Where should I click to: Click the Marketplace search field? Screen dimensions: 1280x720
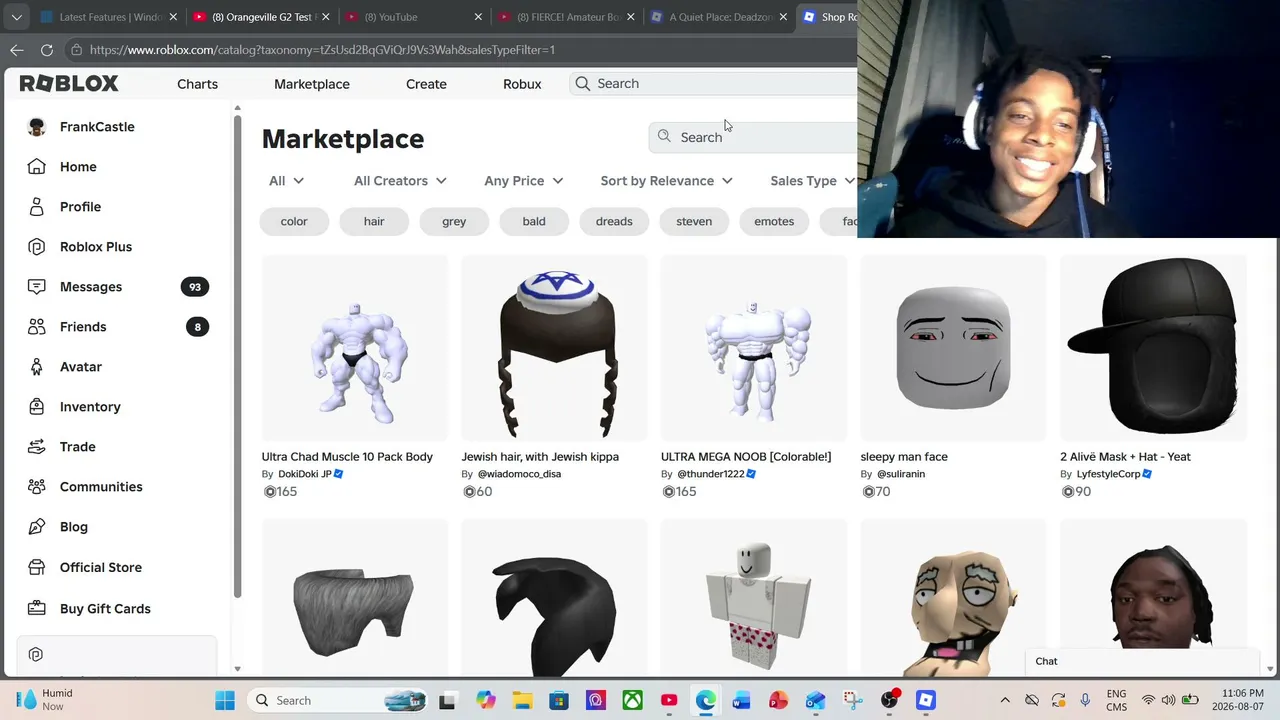point(753,137)
